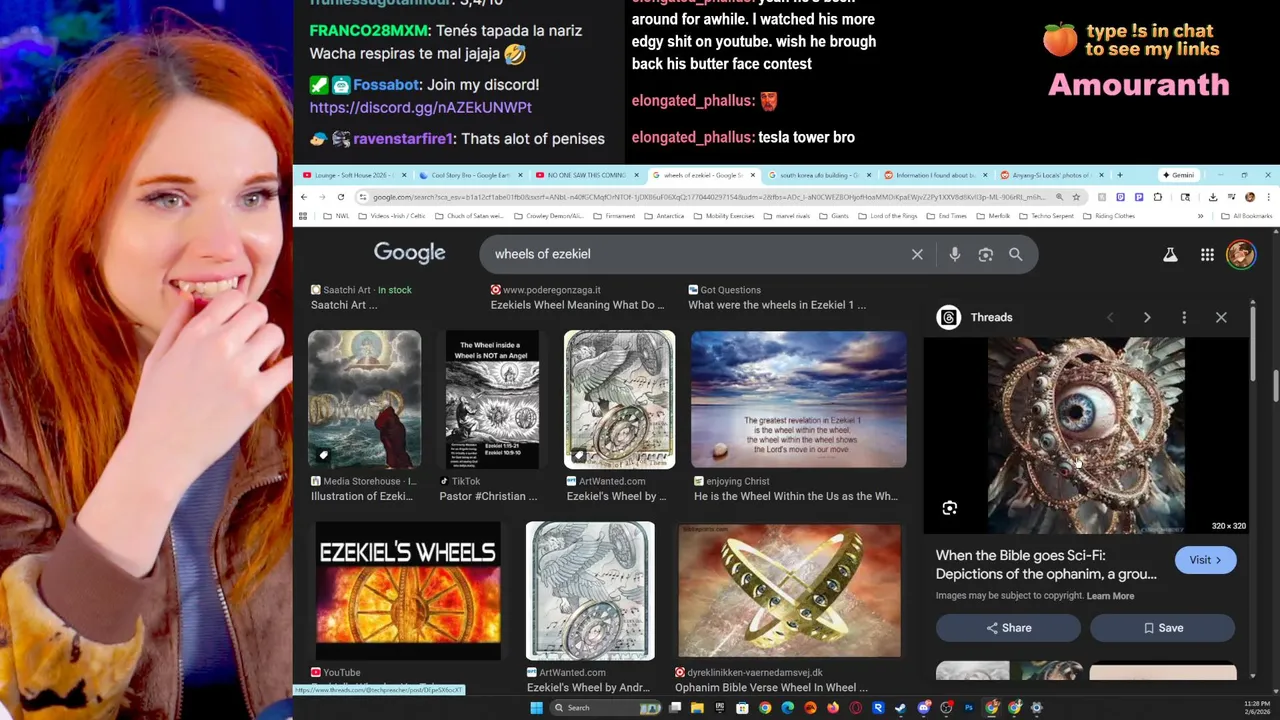Open the 'greatest revelation in Ezekiel 1' seascape thumbnail

tap(799, 399)
